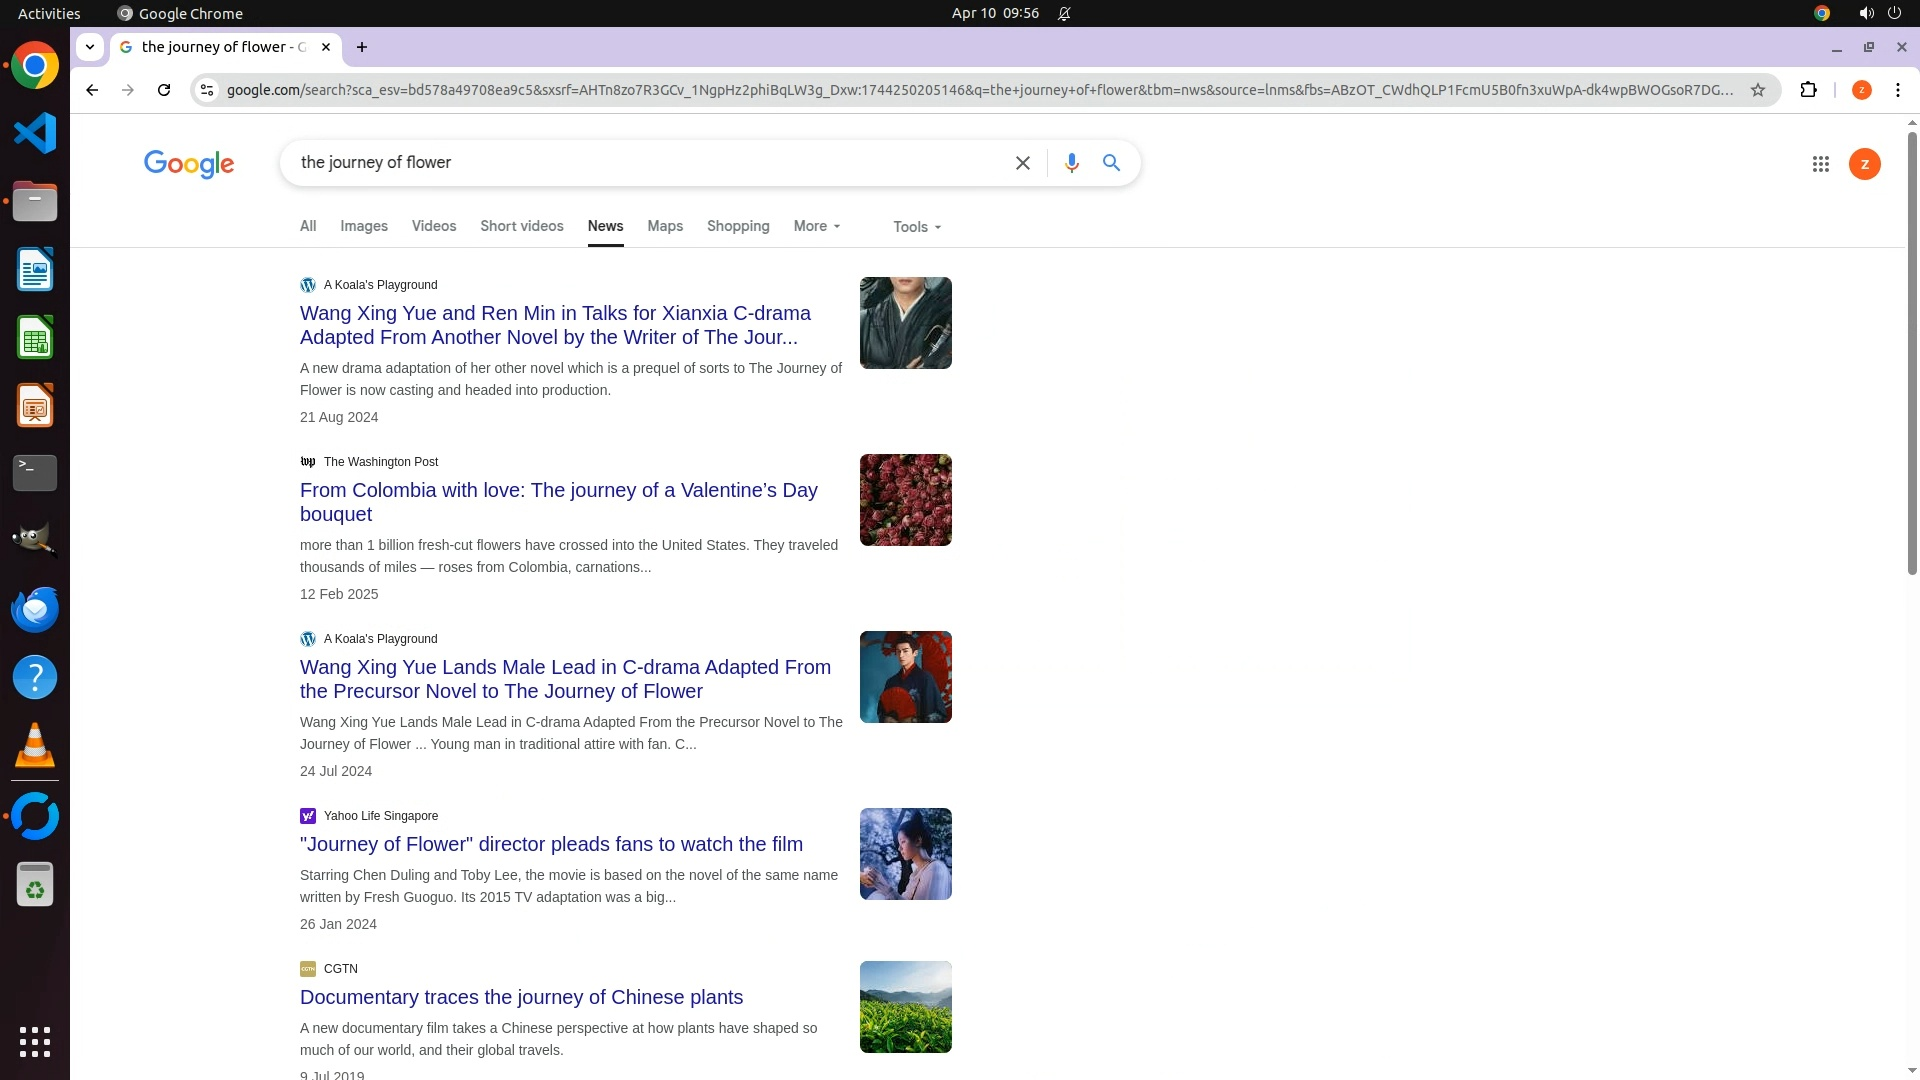Click the voice search microphone icon
The height and width of the screenshot is (1080, 1920).
coord(1071,163)
